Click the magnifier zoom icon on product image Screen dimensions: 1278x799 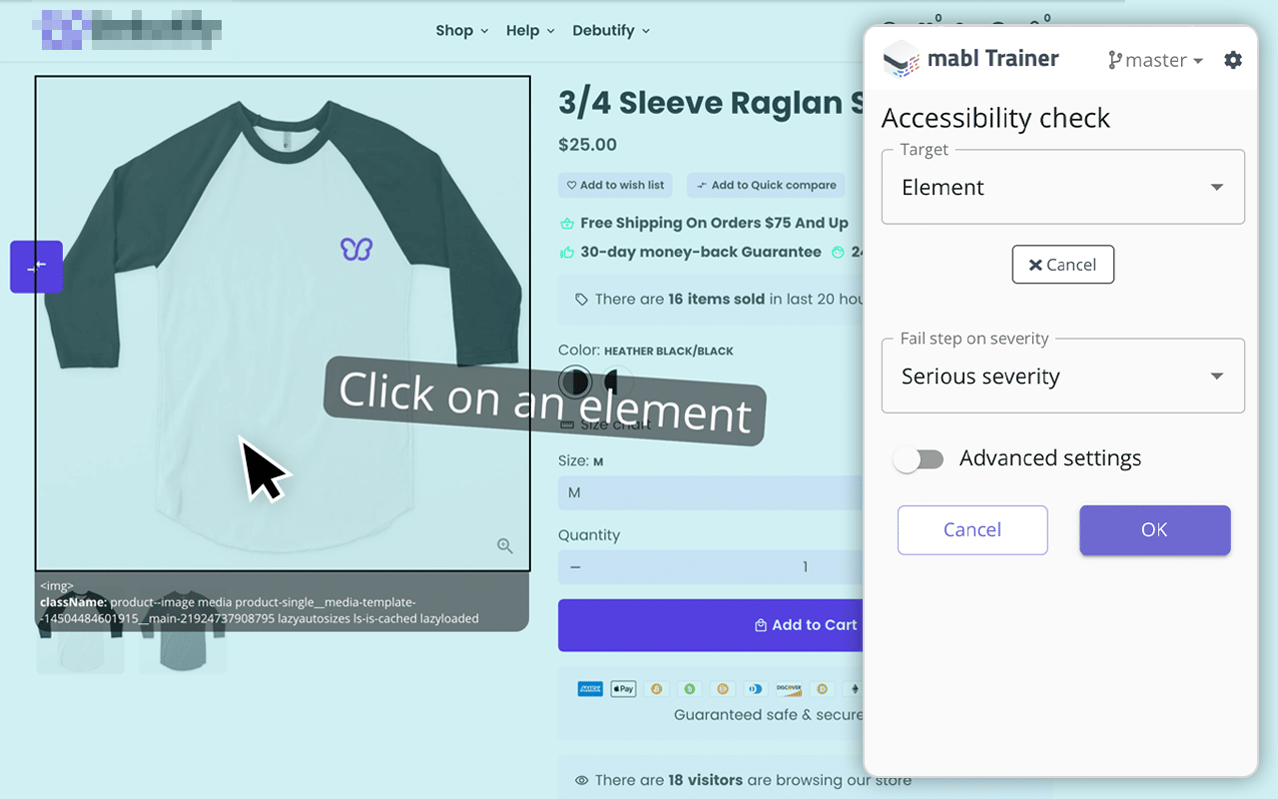(x=505, y=545)
